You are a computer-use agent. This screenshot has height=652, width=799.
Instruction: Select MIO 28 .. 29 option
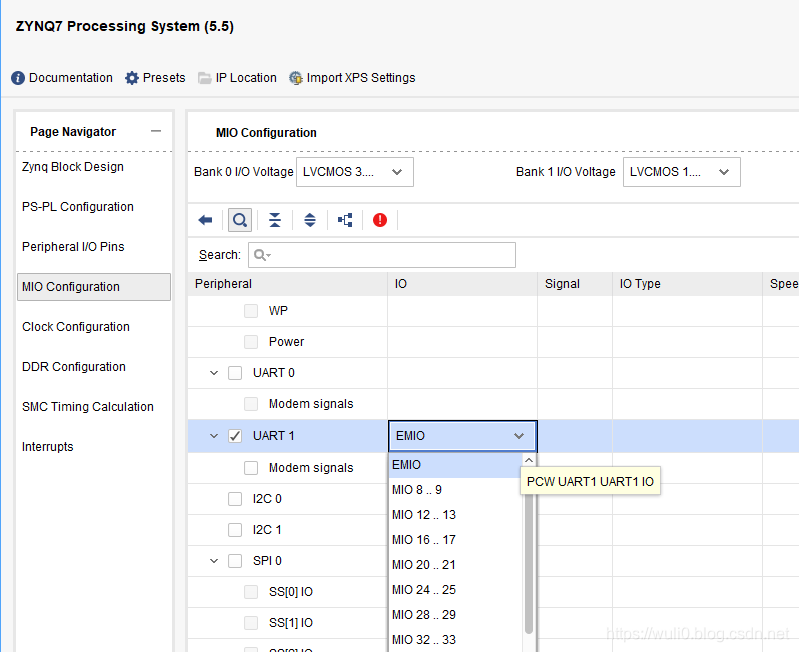tap(455, 615)
